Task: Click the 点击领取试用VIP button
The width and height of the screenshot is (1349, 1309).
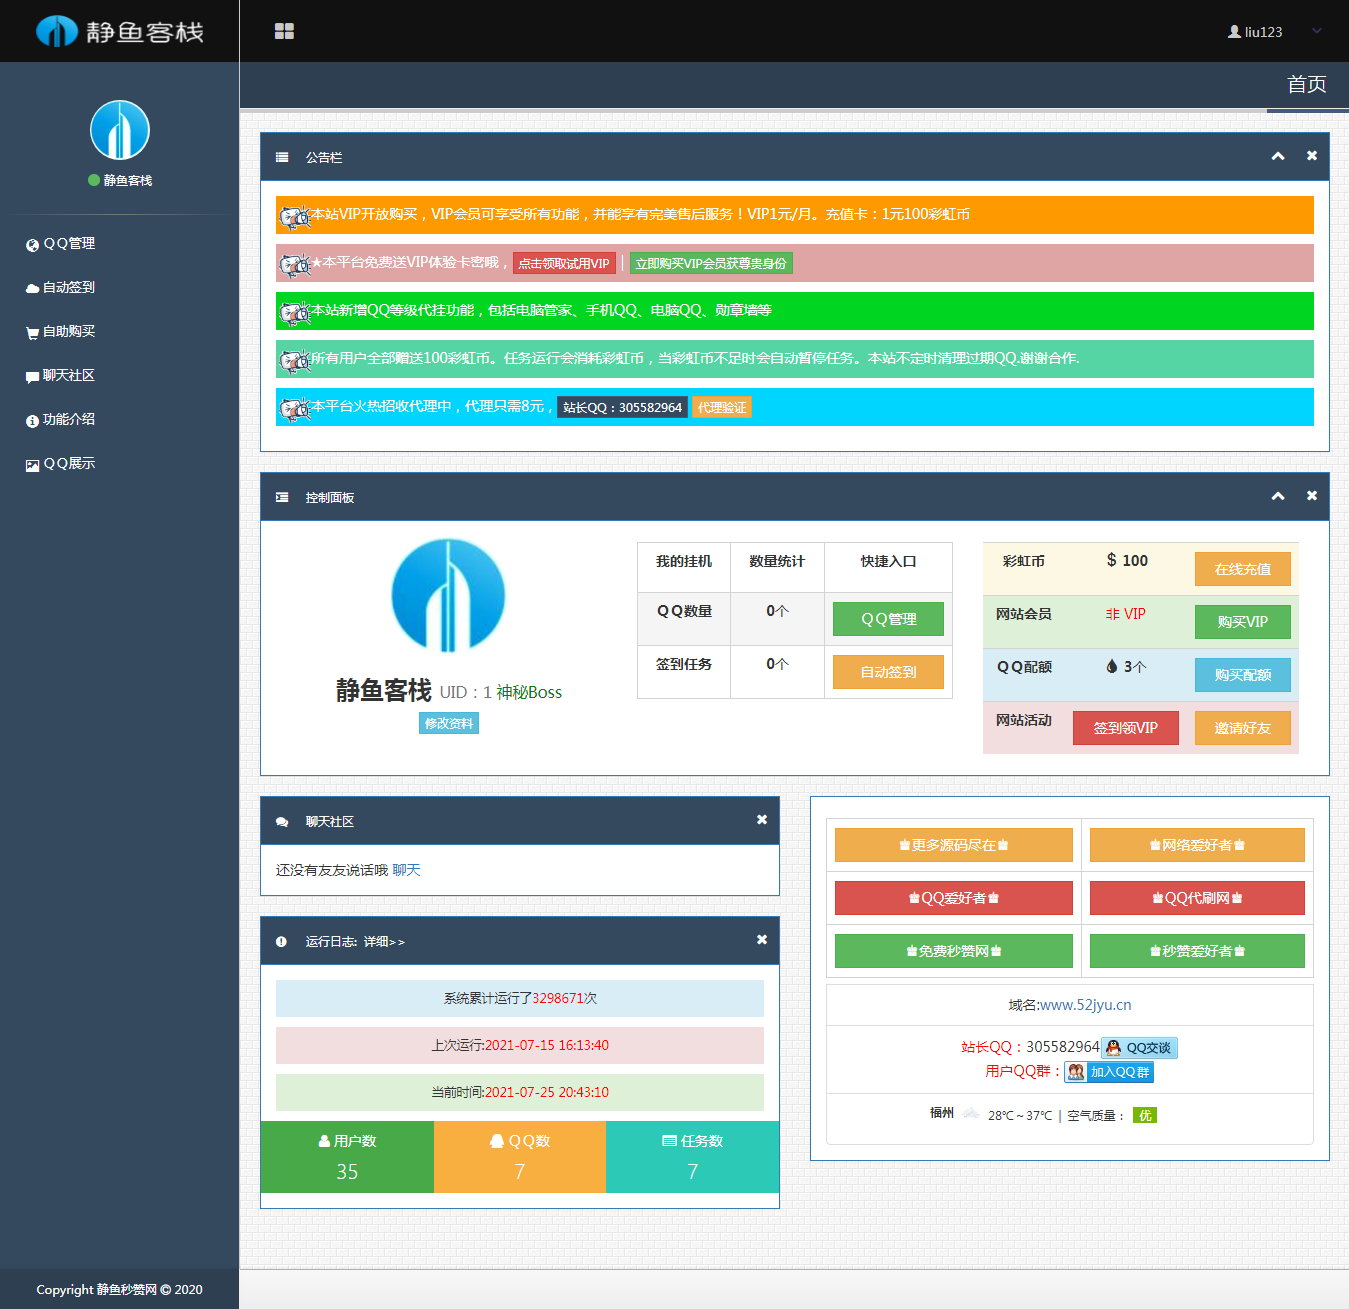Action: point(564,264)
